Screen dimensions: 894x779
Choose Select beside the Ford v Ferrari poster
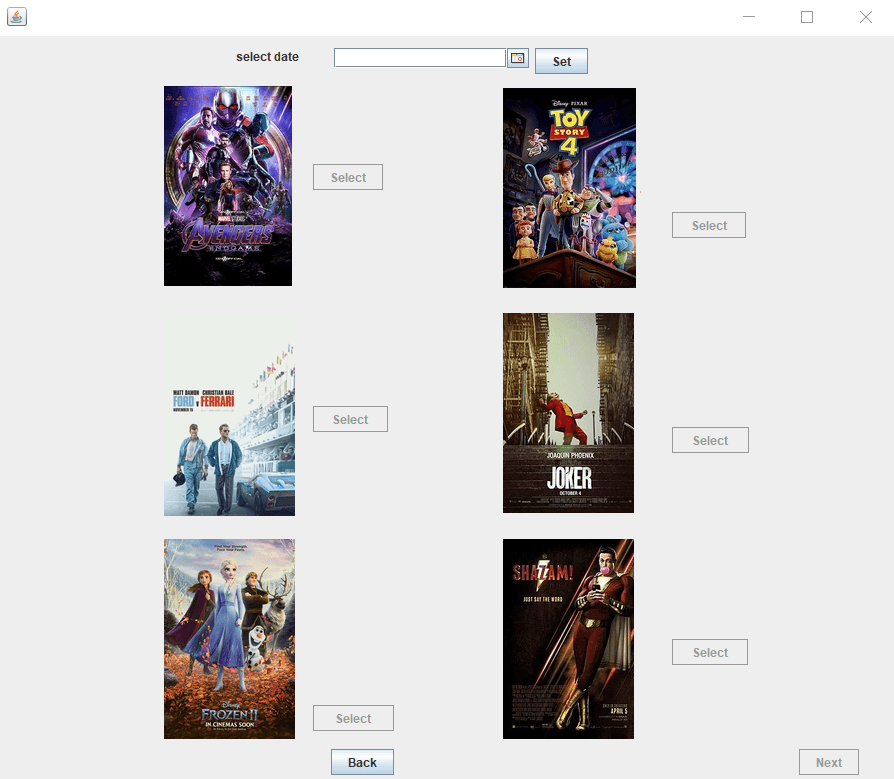(x=350, y=419)
